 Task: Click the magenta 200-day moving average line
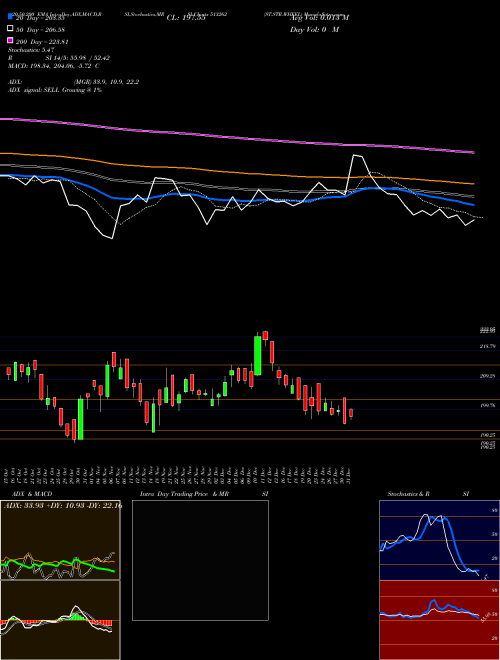(x=236, y=137)
